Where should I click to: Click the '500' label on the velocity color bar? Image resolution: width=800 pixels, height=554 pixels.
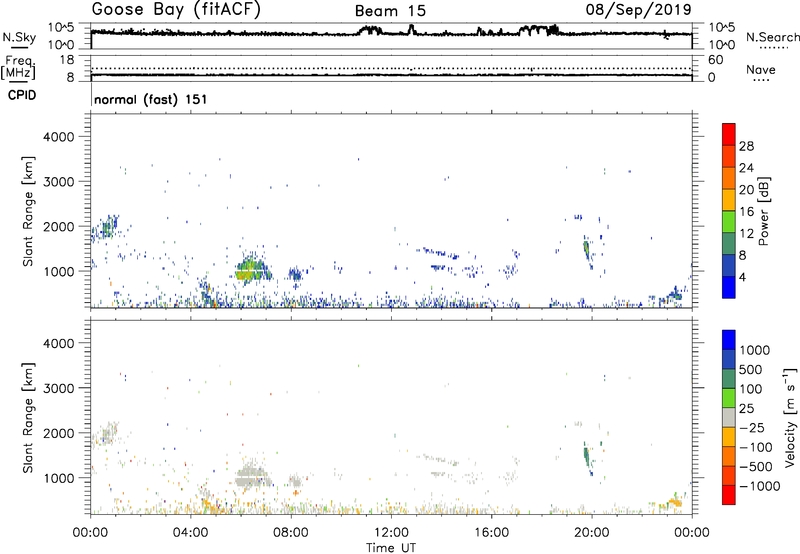(x=751, y=370)
